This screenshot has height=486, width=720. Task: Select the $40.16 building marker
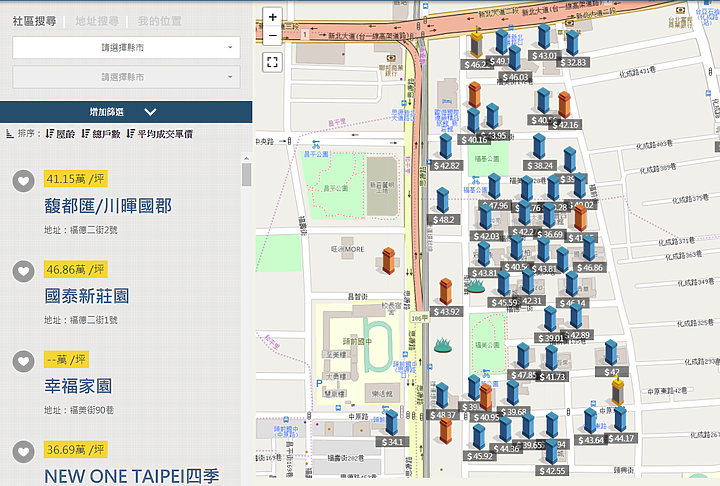tap(473, 120)
